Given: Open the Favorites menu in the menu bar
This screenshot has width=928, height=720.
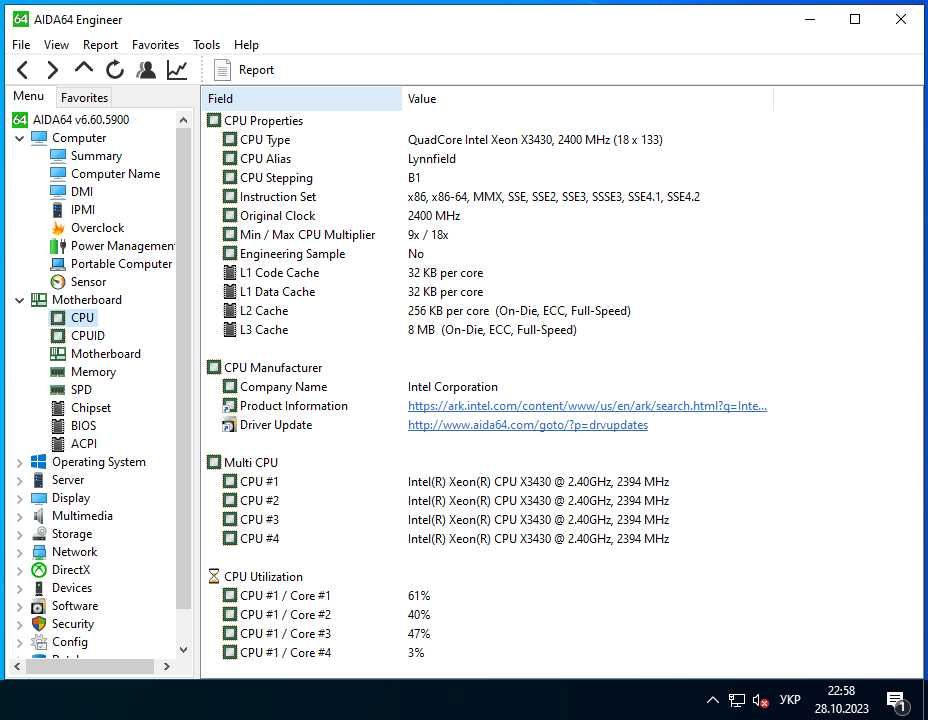Looking at the screenshot, I should 155,45.
